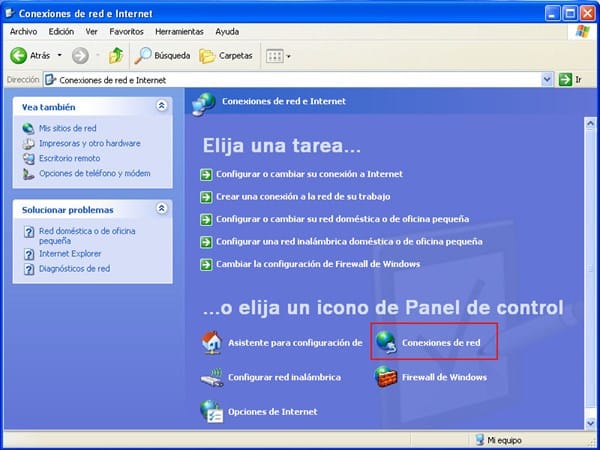Select Configurar o cambiar su conexión a Internet
The height and width of the screenshot is (450, 600).
pos(309,174)
